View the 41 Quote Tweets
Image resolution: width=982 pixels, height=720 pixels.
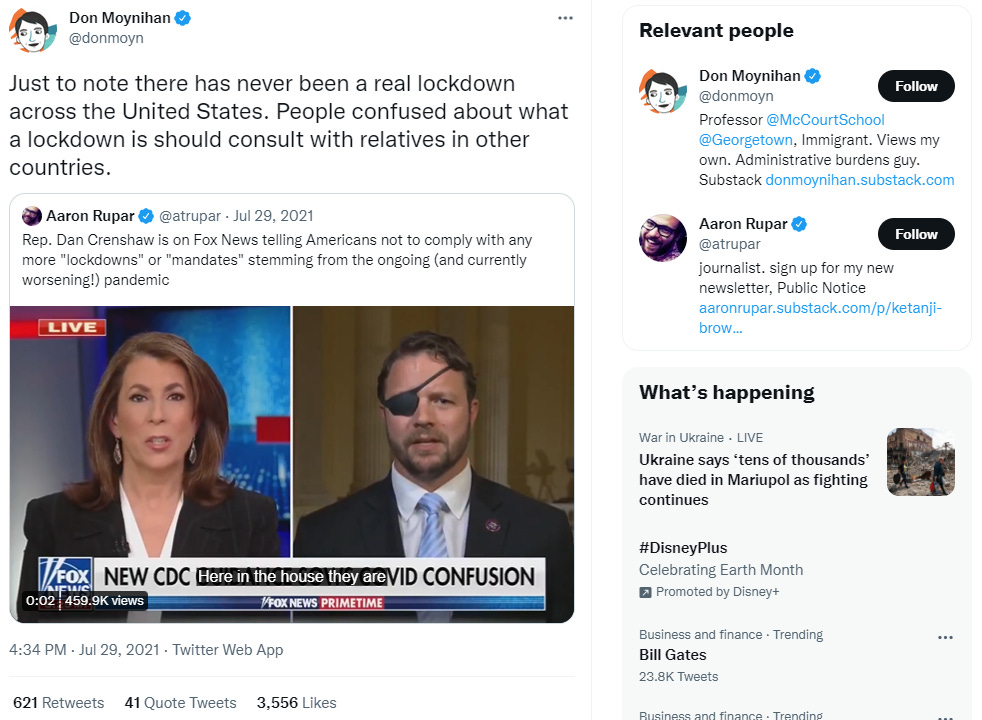pos(180,702)
